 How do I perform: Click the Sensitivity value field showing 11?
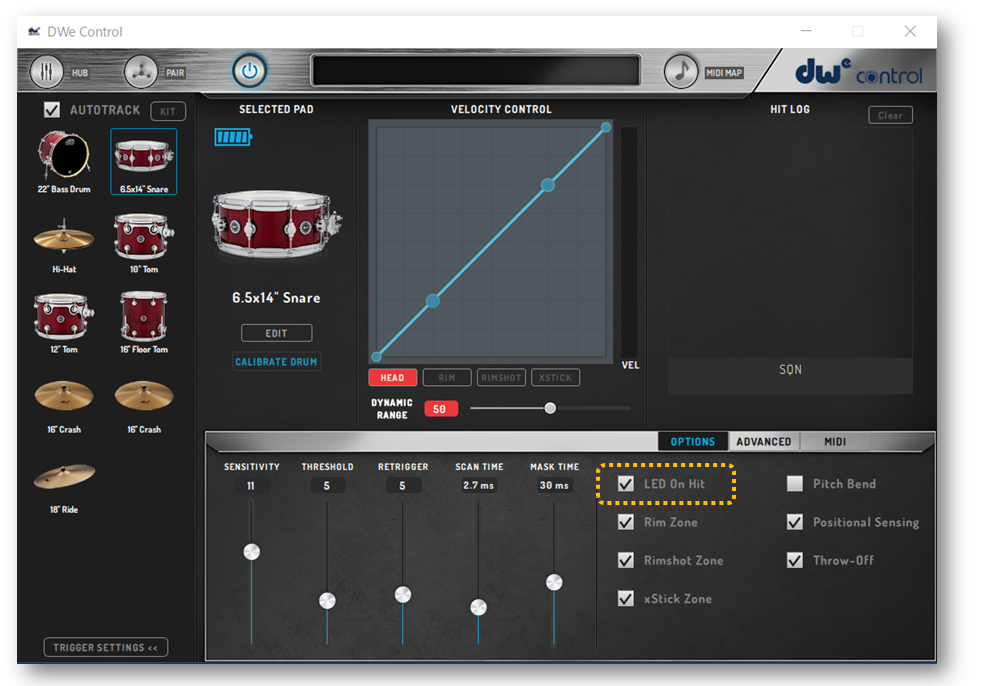point(251,486)
